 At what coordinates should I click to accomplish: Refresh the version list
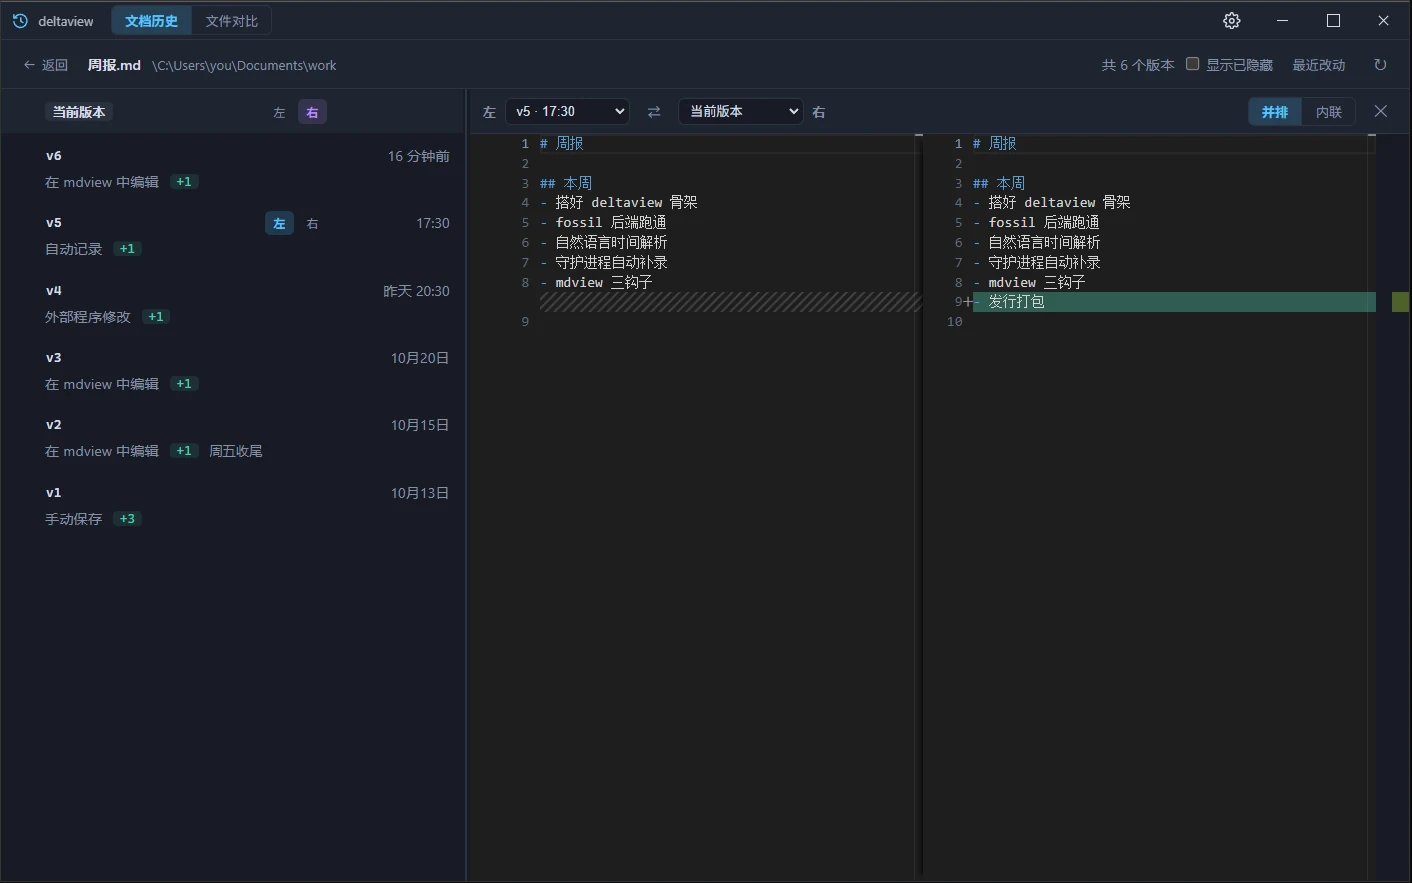(x=1380, y=65)
